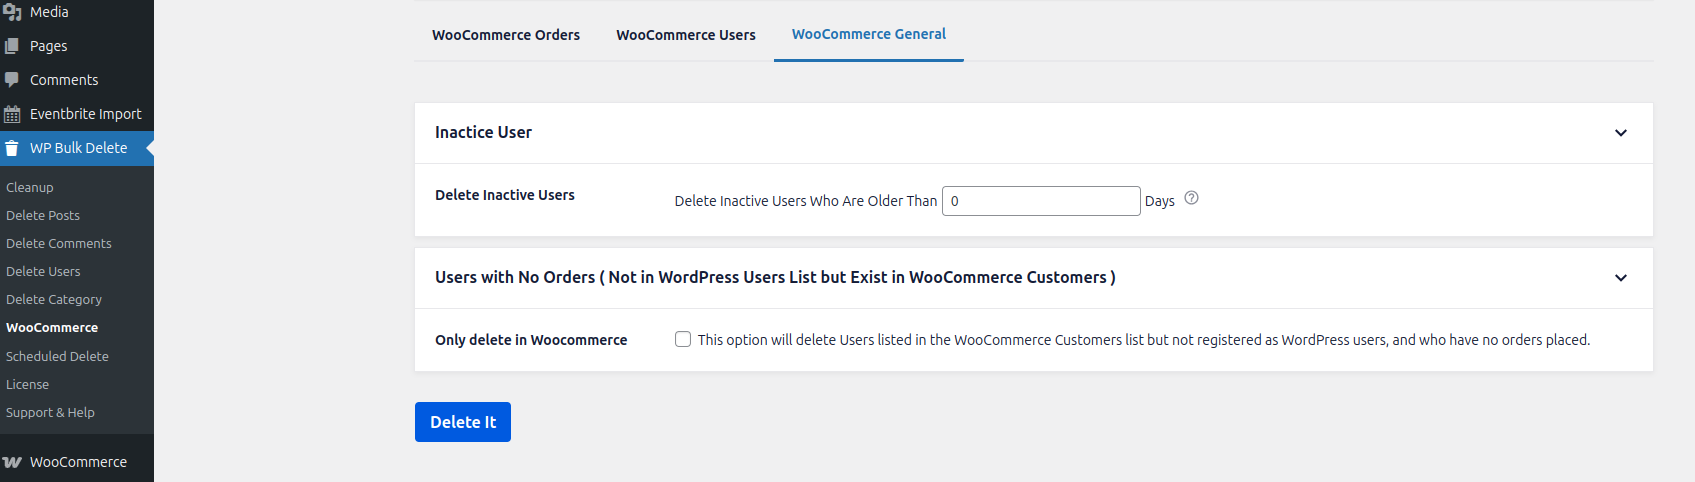Open the Cleanup submenu item

click(x=30, y=187)
